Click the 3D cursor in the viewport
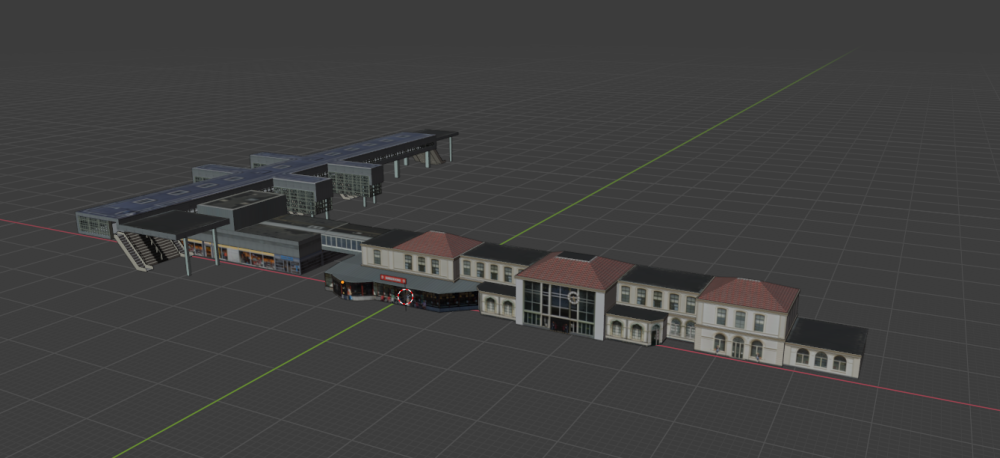The height and width of the screenshot is (458, 1000). click(x=405, y=296)
